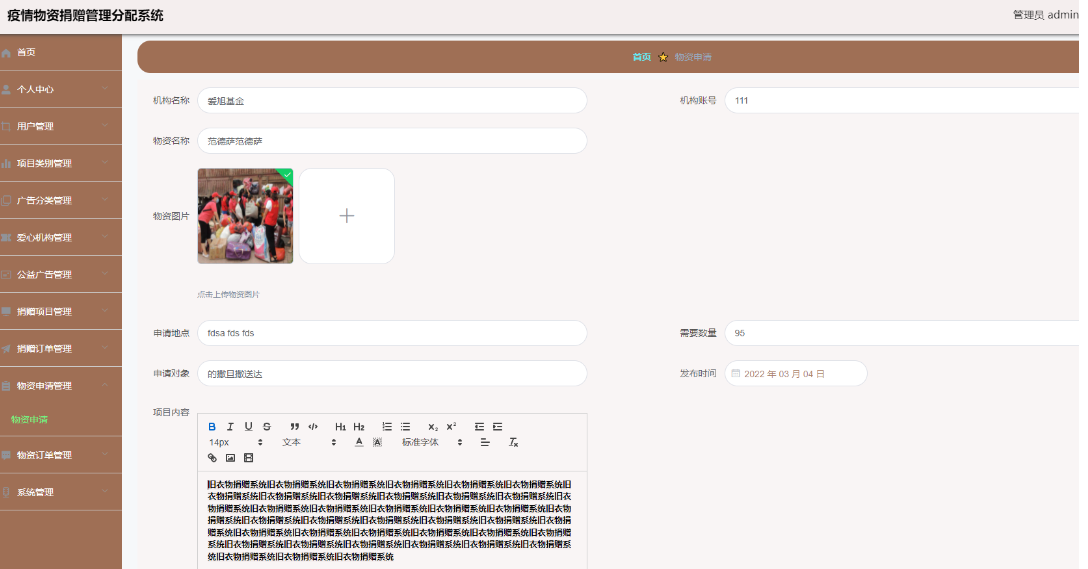Insert an image in the editor
The image size is (1088, 569).
(230, 458)
